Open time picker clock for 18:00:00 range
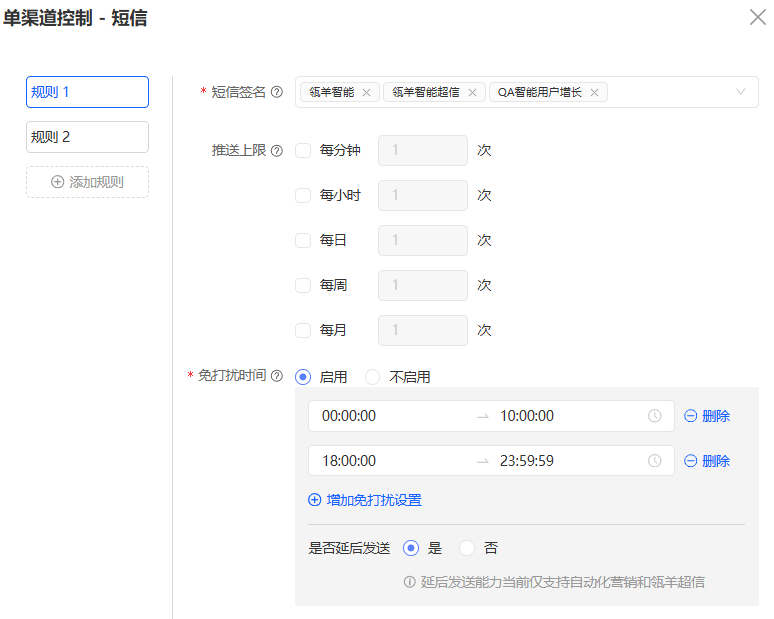774x619 pixels. tap(655, 461)
